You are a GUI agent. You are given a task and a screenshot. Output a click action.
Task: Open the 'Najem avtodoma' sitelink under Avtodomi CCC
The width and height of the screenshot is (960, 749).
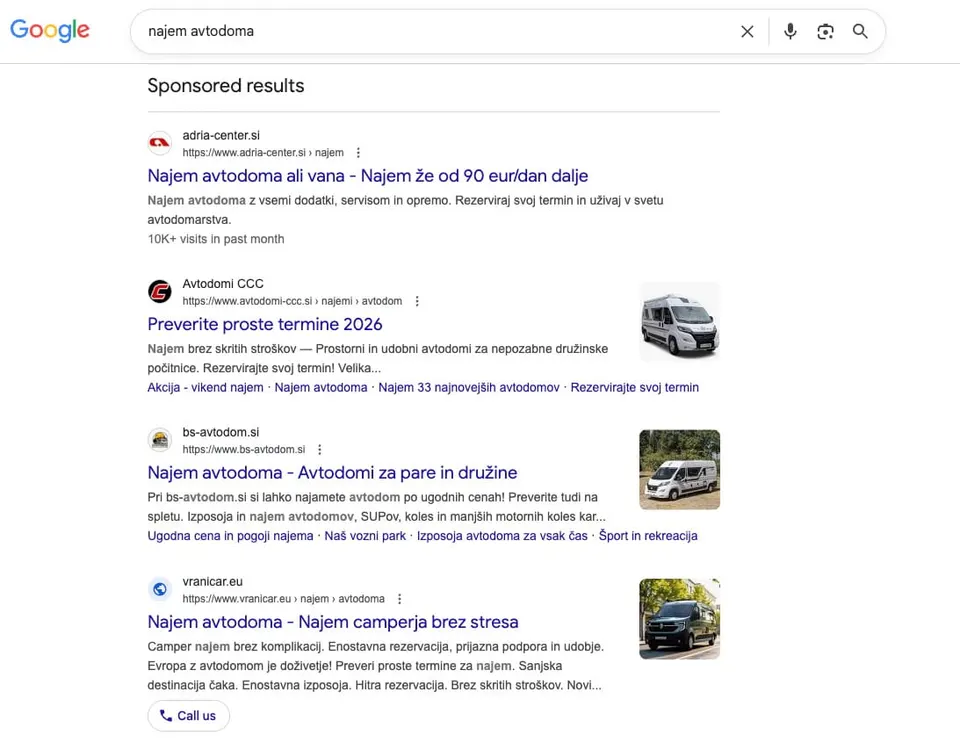pyautogui.click(x=321, y=387)
